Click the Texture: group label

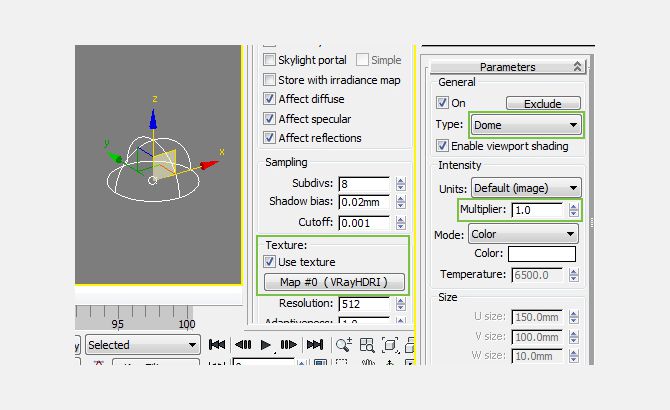point(286,245)
